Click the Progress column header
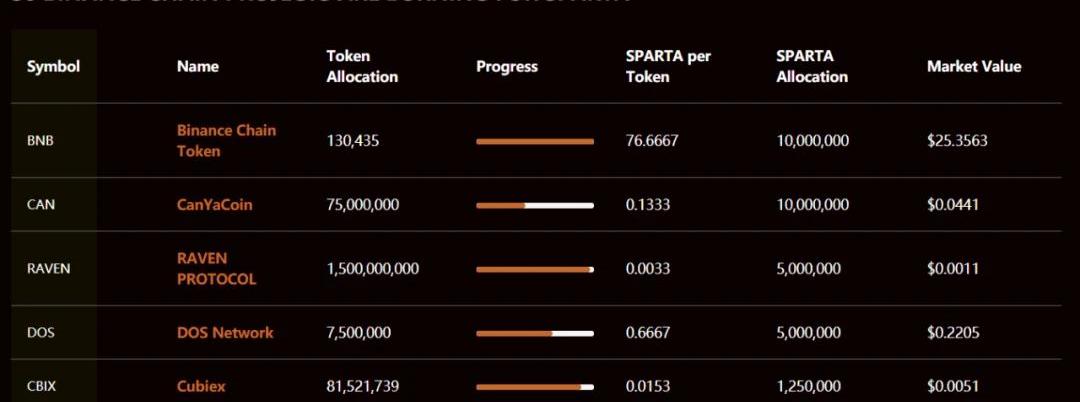Image resolution: width=1080 pixels, height=402 pixels. coord(507,67)
